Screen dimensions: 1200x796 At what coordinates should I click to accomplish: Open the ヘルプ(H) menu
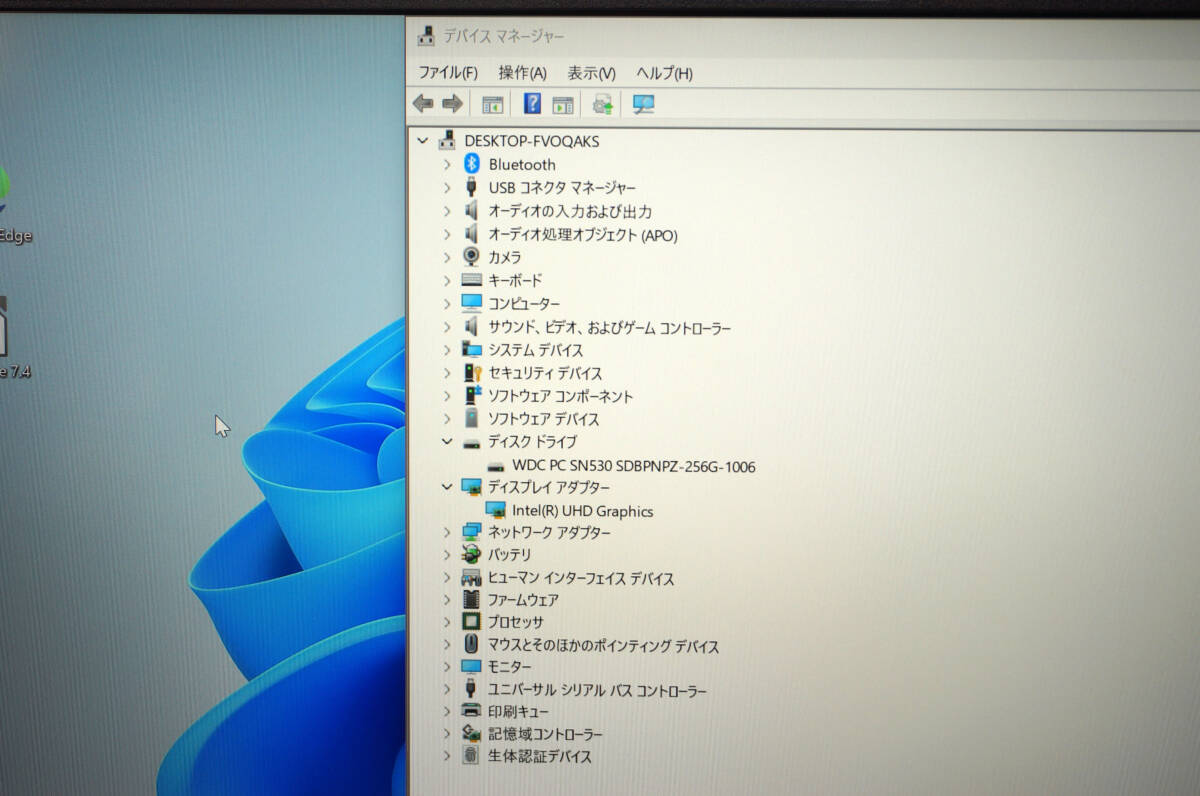(x=664, y=73)
